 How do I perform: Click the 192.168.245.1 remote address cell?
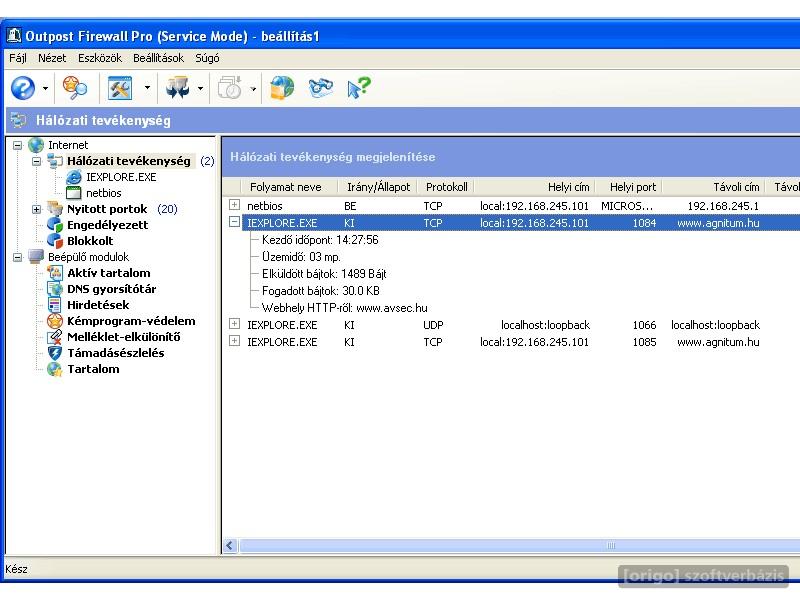723,206
